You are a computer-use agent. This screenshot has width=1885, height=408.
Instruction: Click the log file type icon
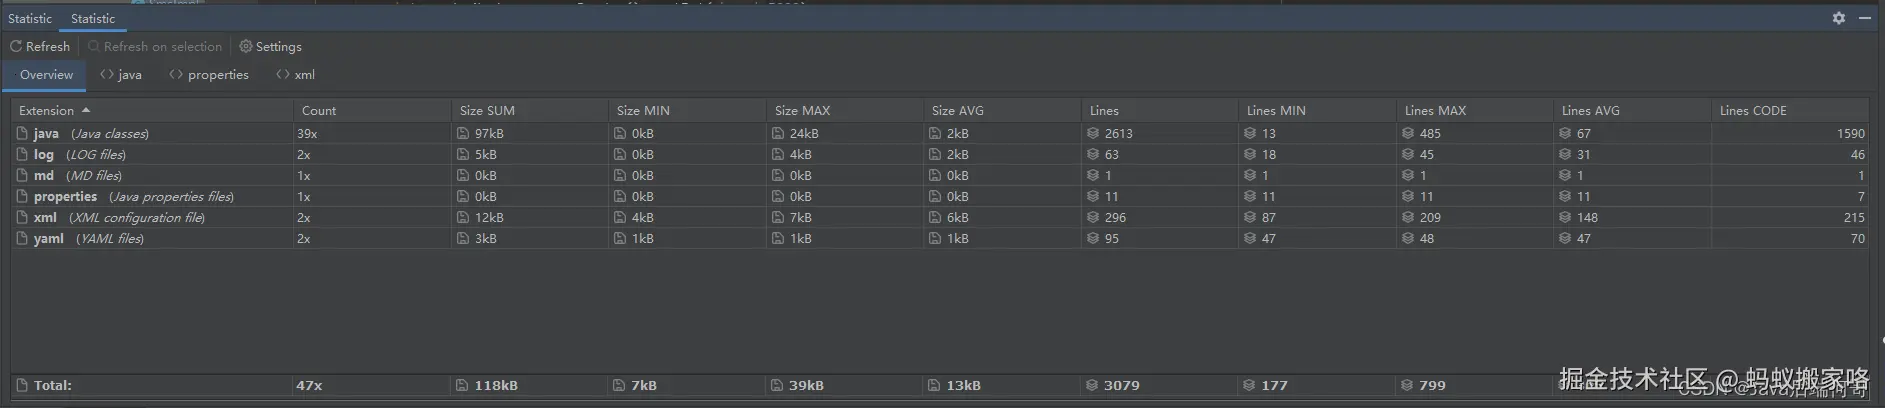pos(22,154)
